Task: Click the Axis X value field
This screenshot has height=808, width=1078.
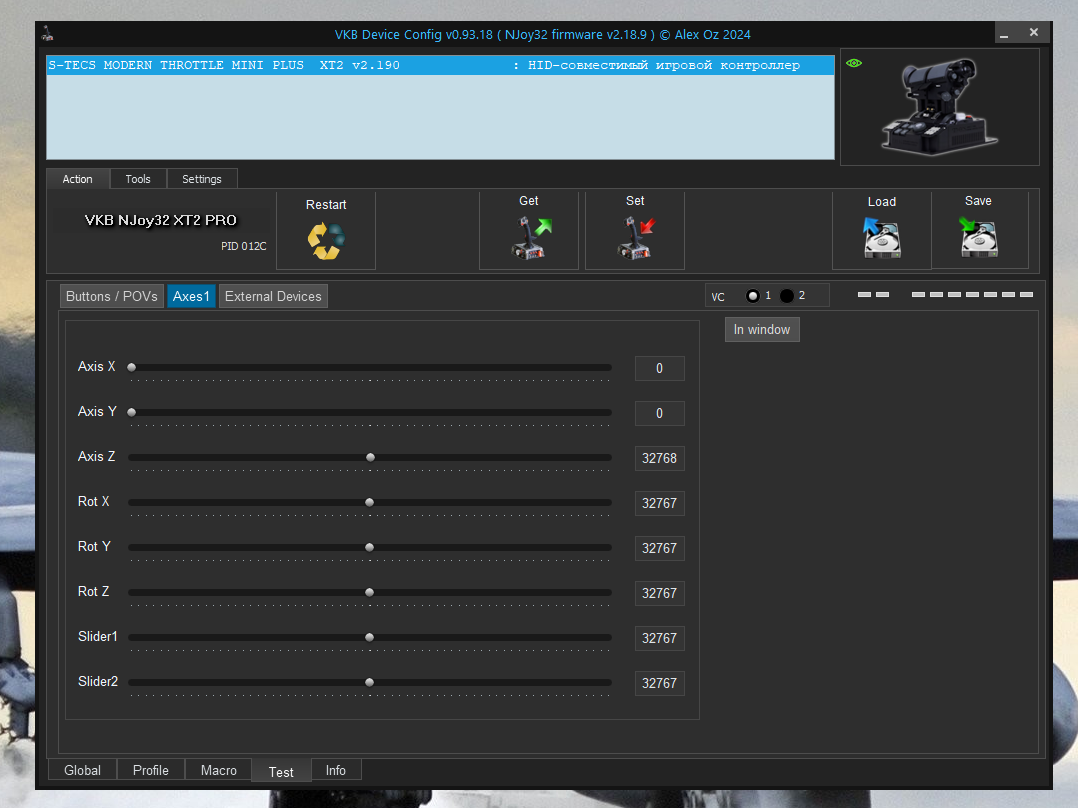Action: click(x=659, y=369)
